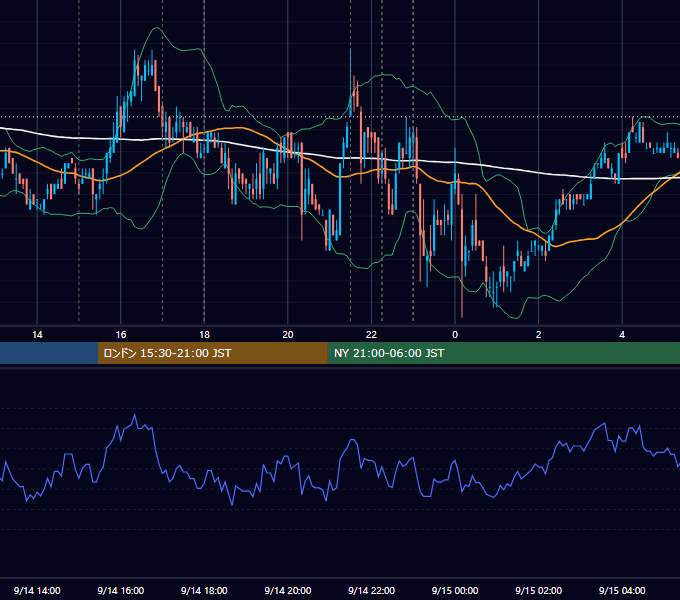The height and width of the screenshot is (600, 680).
Task: Click the 9/15 02:00 time label
Action: click(539, 590)
